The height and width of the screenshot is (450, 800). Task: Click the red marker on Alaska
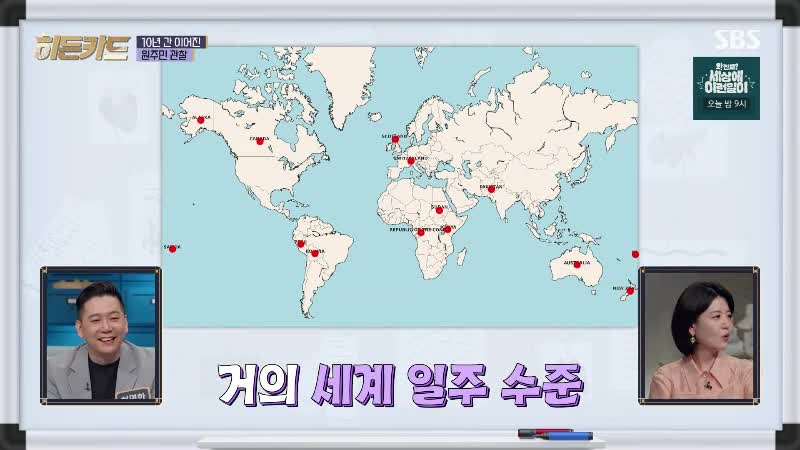coord(201,120)
